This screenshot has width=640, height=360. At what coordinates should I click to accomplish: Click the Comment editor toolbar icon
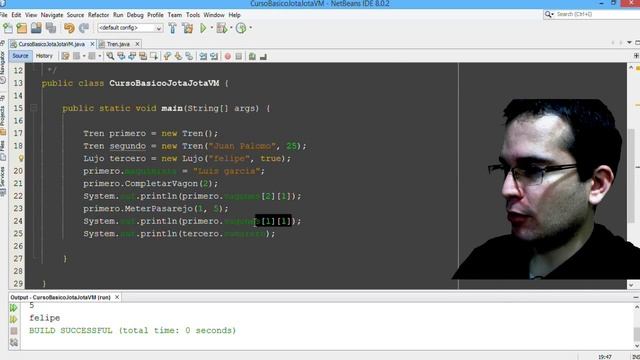coord(252,56)
